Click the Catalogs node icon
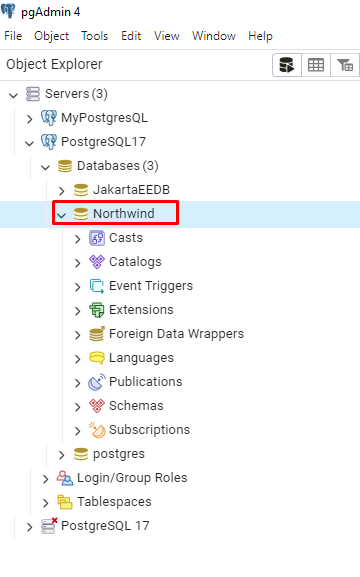The image size is (360, 577). [x=97, y=262]
